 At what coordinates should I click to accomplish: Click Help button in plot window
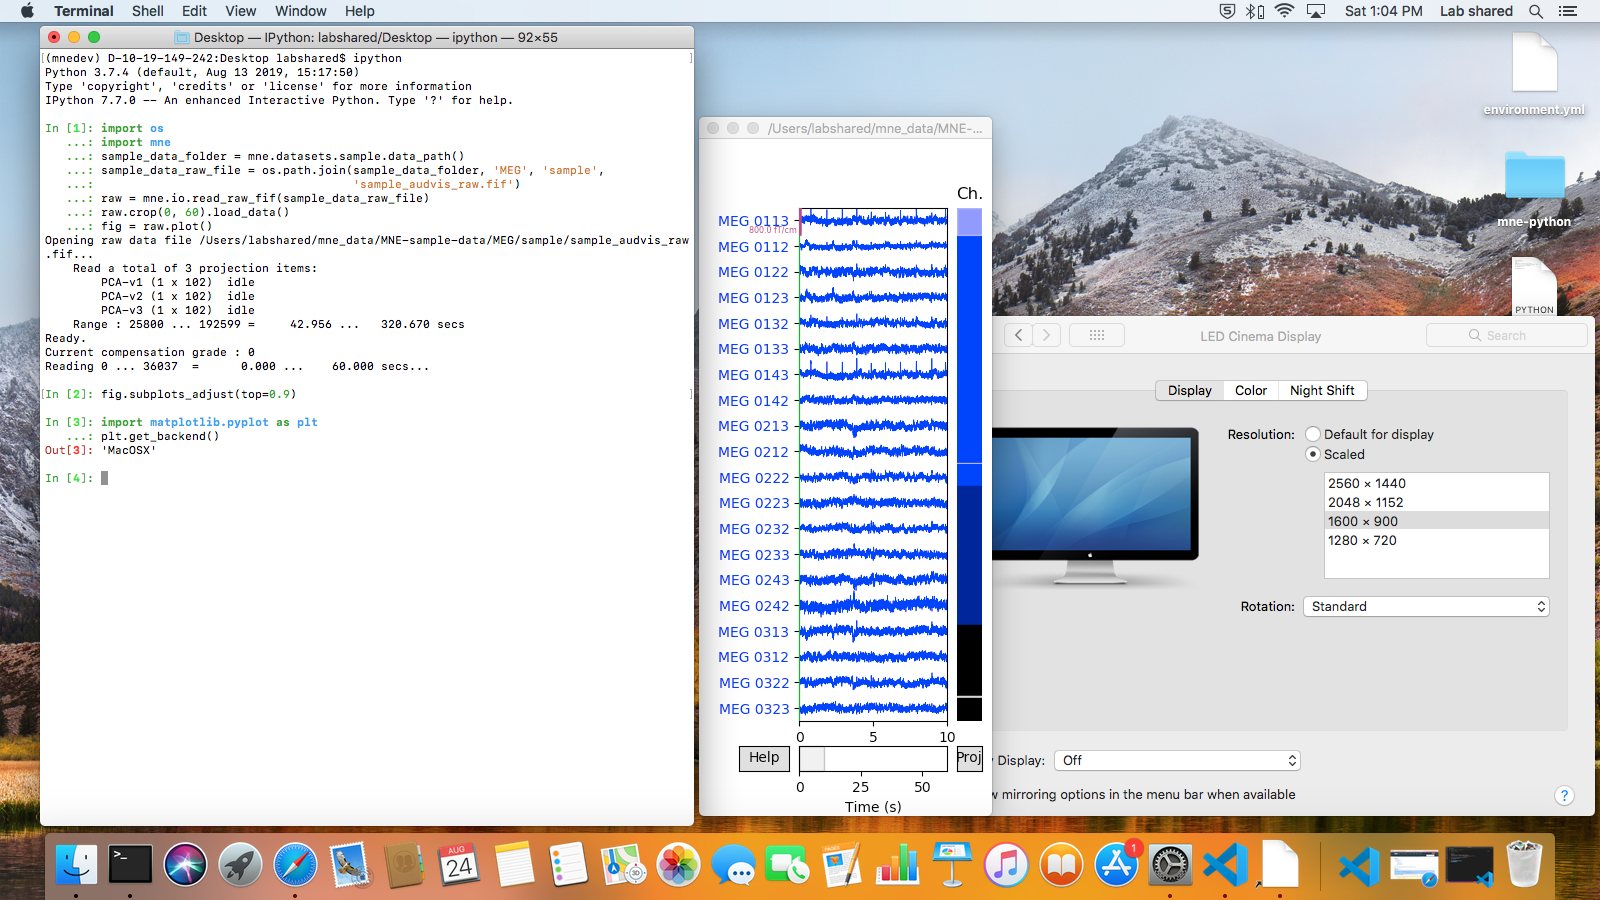(764, 758)
